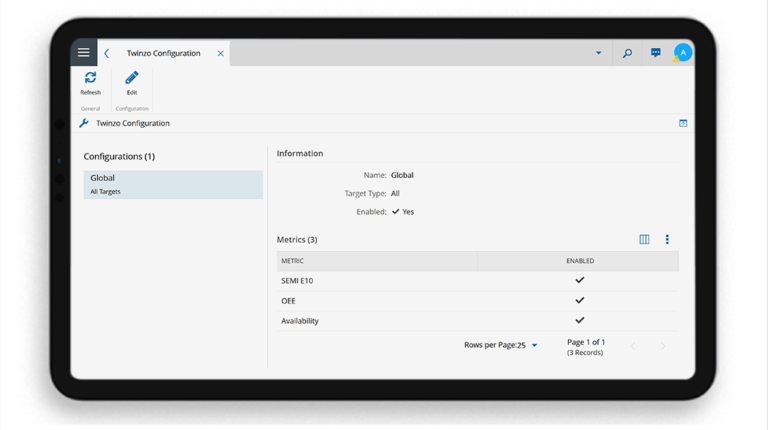Open the tab list dropdown arrow

point(599,53)
